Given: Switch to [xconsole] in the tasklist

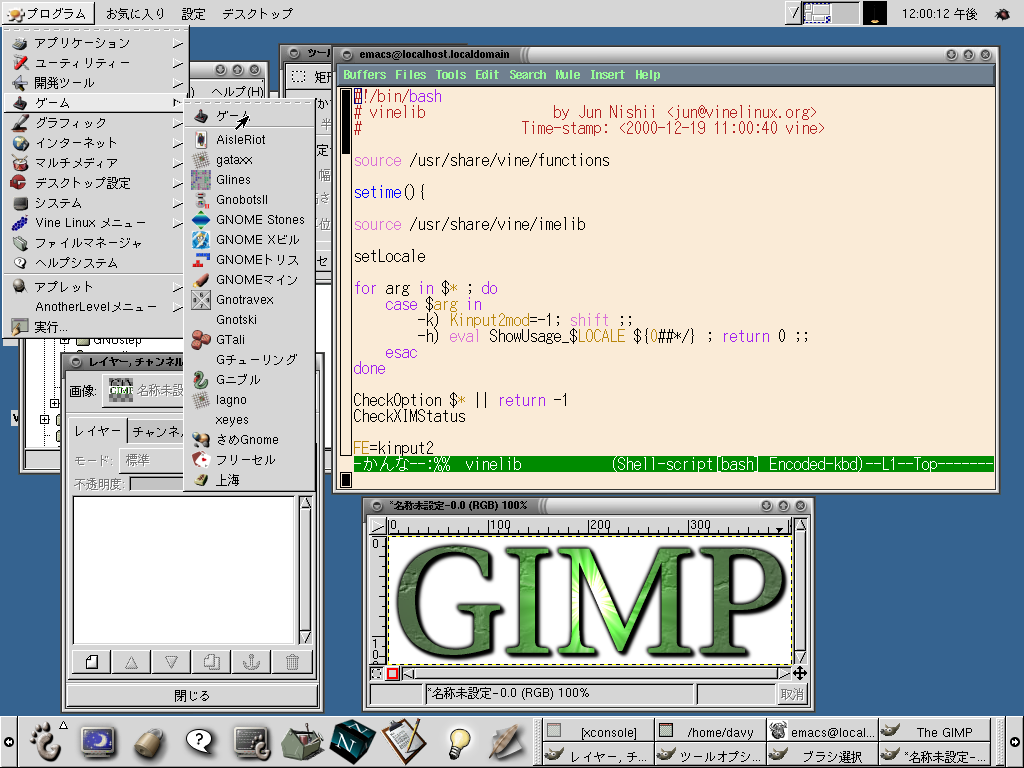Looking at the screenshot, I should click(x=599, y=732).
